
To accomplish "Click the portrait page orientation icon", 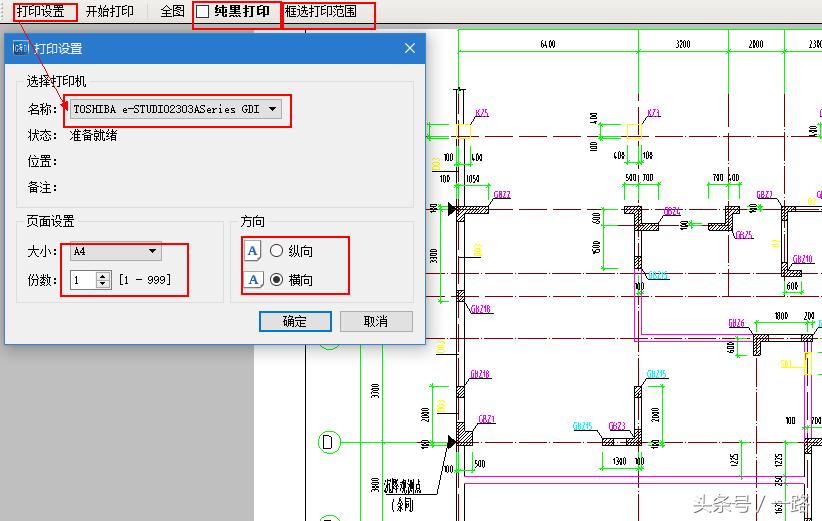I will point(254,251).
